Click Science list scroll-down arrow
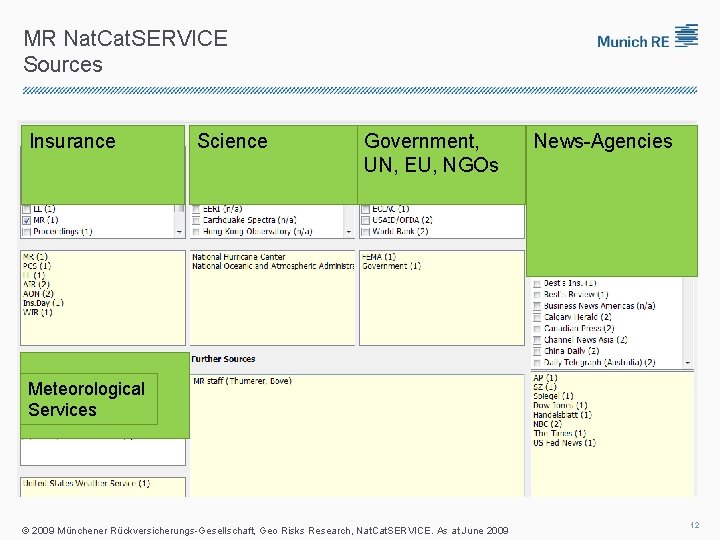Screen dimensions: 720x540 click(349, 231)
